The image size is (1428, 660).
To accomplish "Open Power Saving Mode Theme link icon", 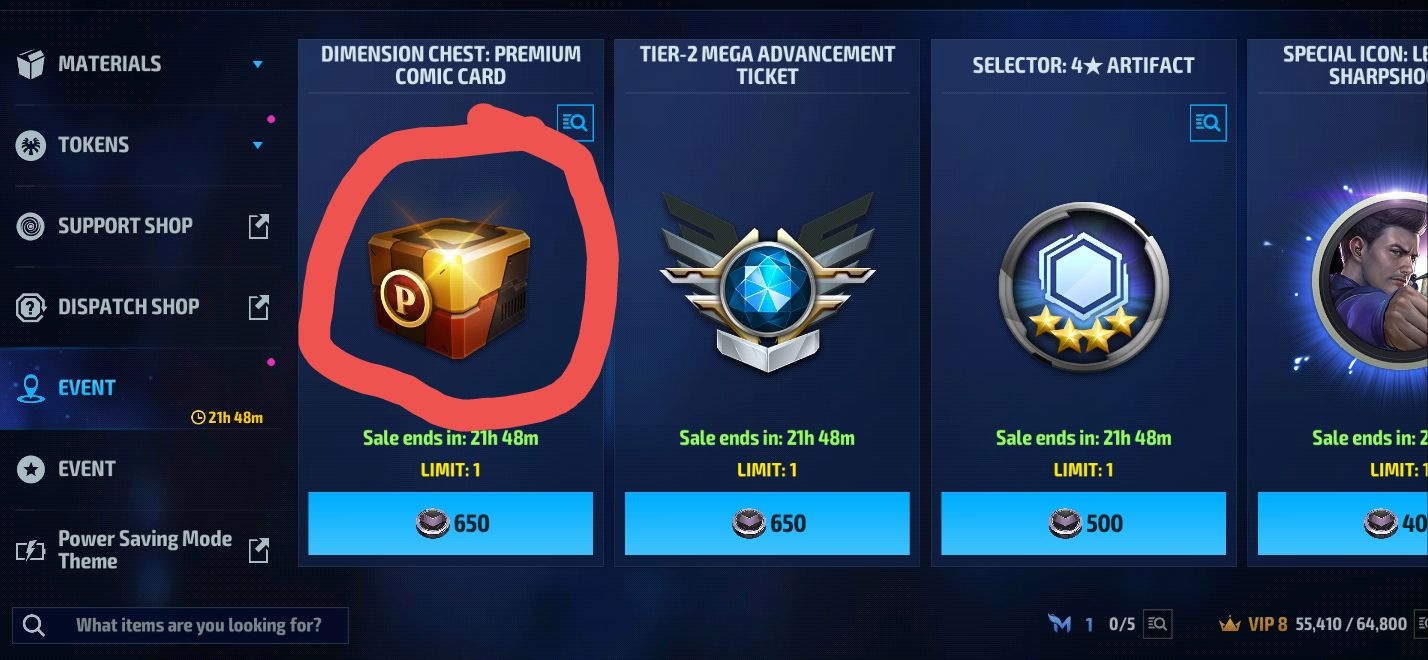I will point(258,550).
